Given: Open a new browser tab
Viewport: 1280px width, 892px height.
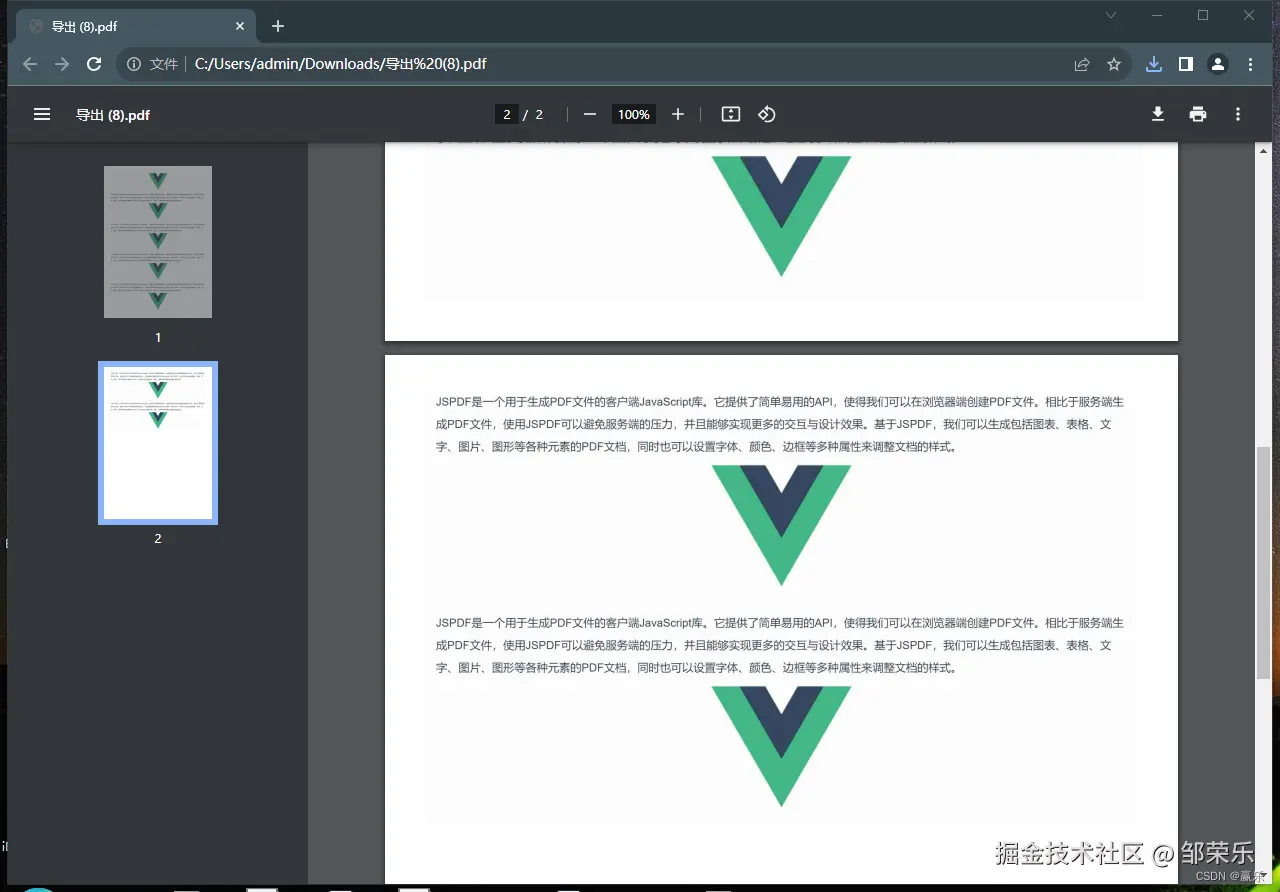Looking at the screenshot, I should pyautogui.click(x=277, y=26).
